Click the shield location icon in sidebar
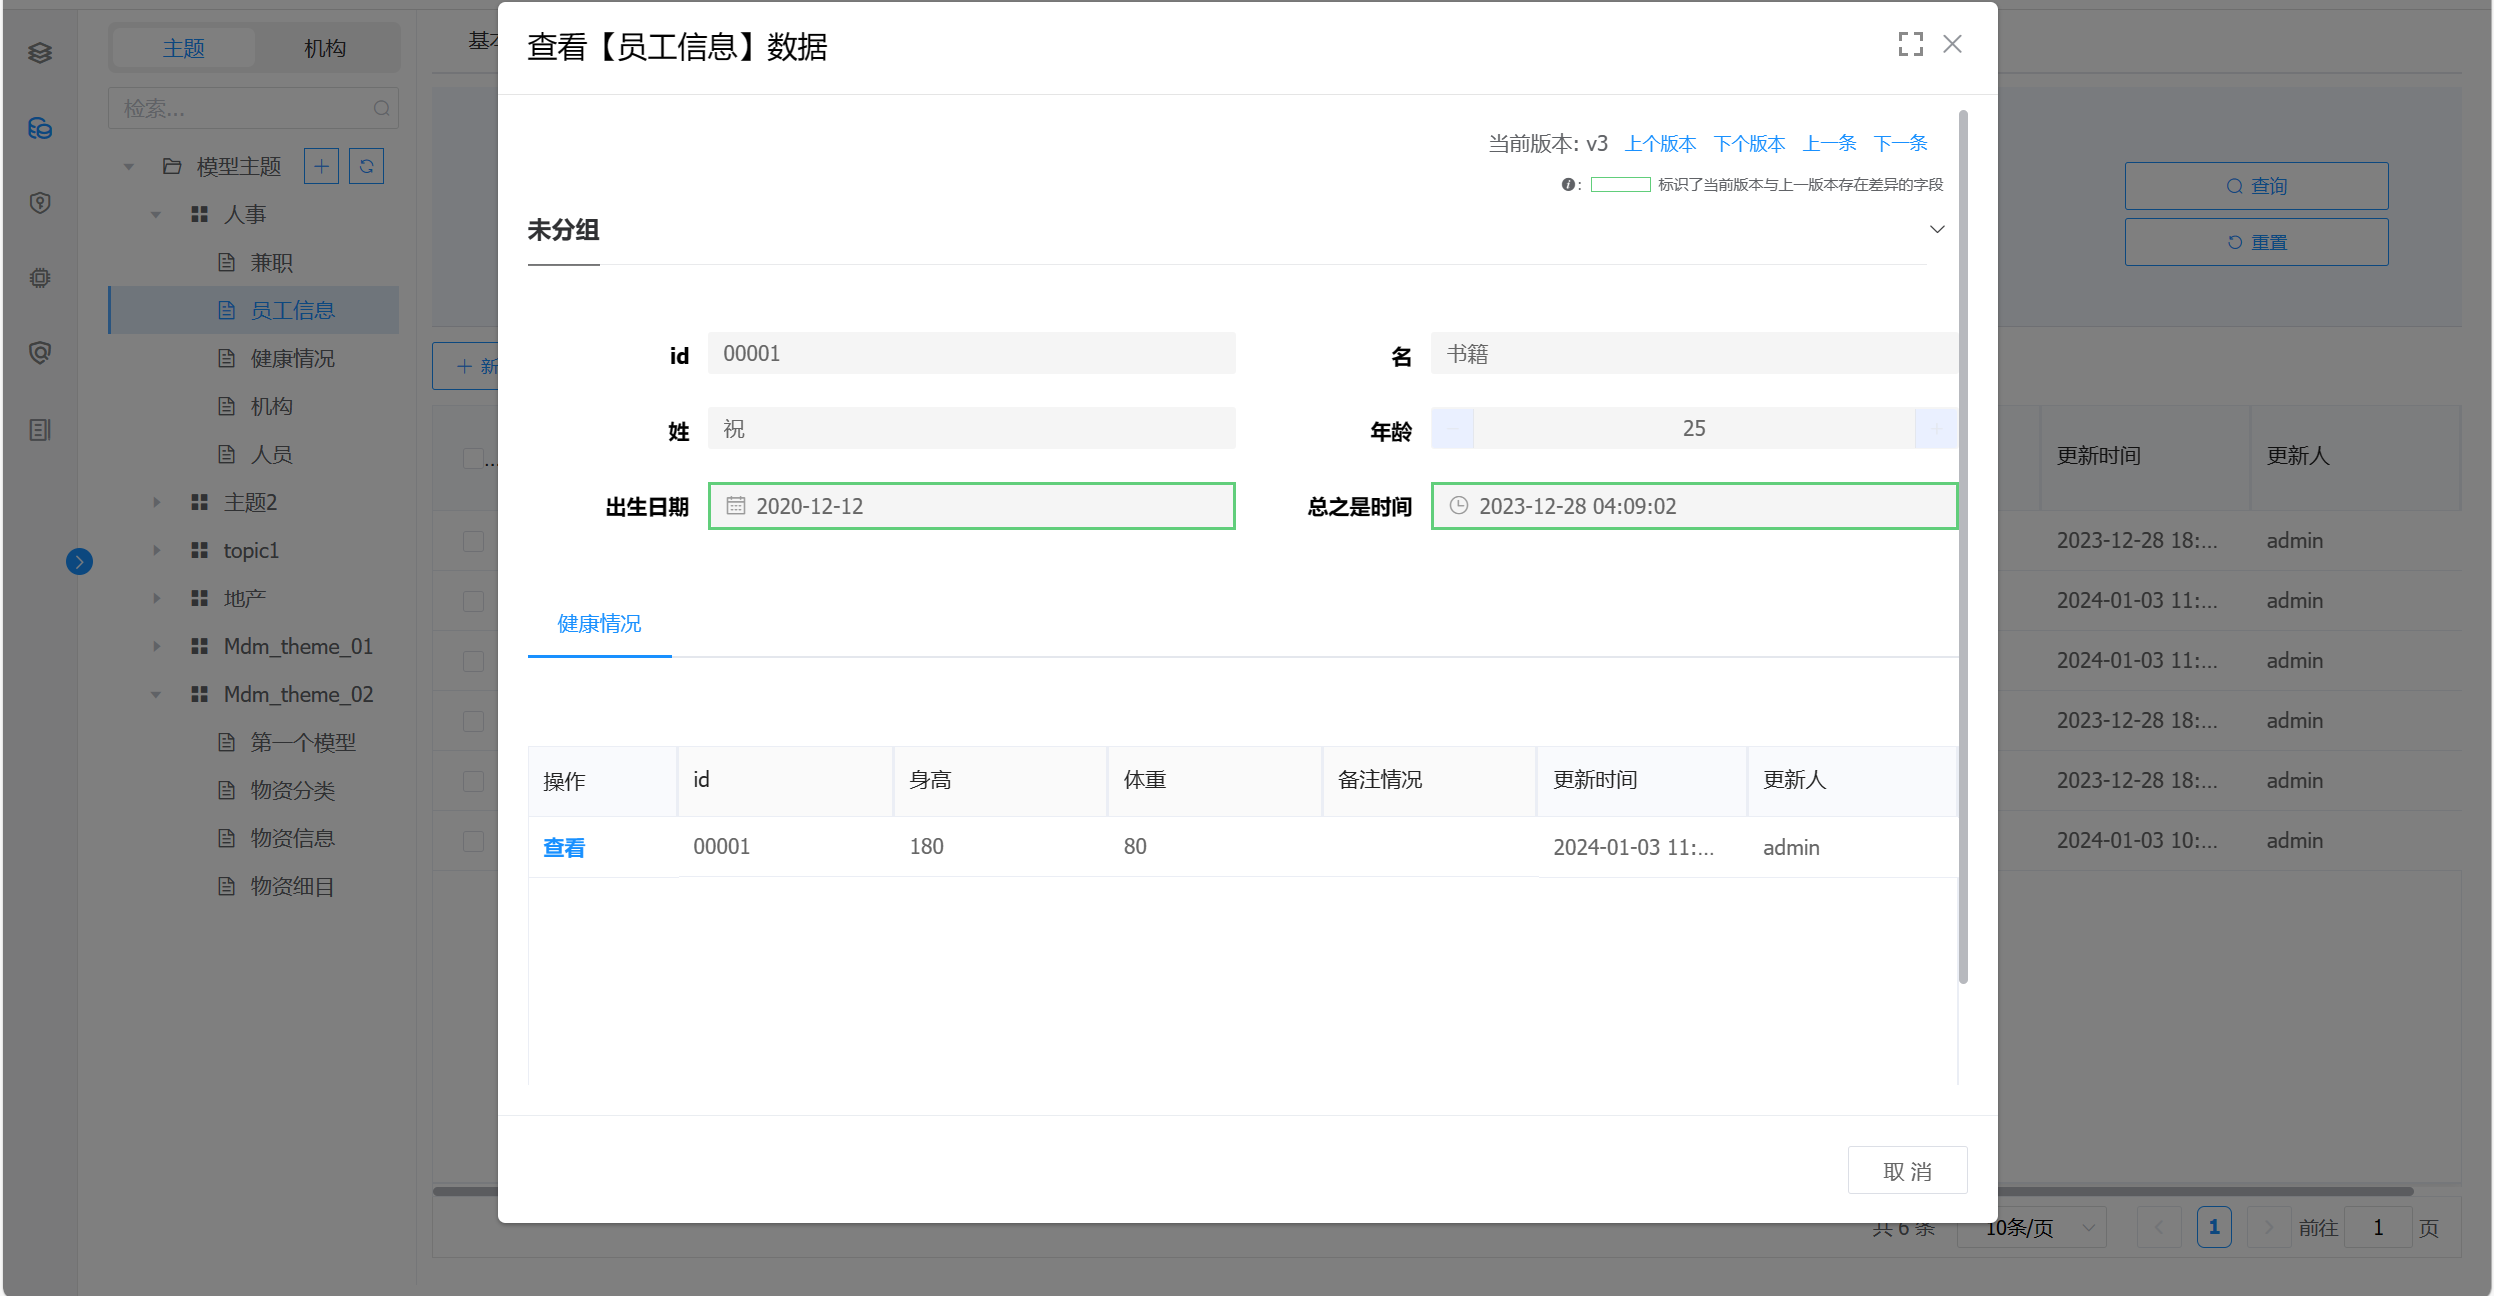This screenshot has width=2494, height=1296. (40, 203)
